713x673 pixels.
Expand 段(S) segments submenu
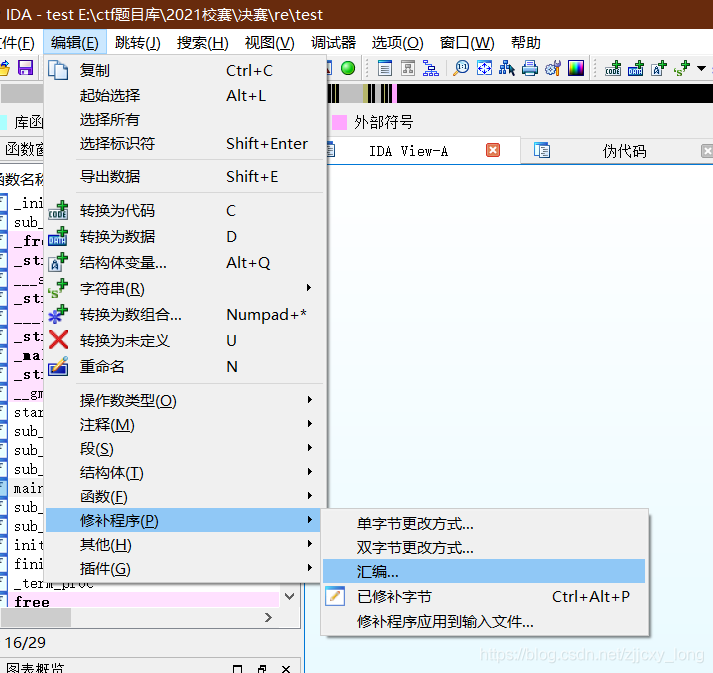(x=186, y=448)
